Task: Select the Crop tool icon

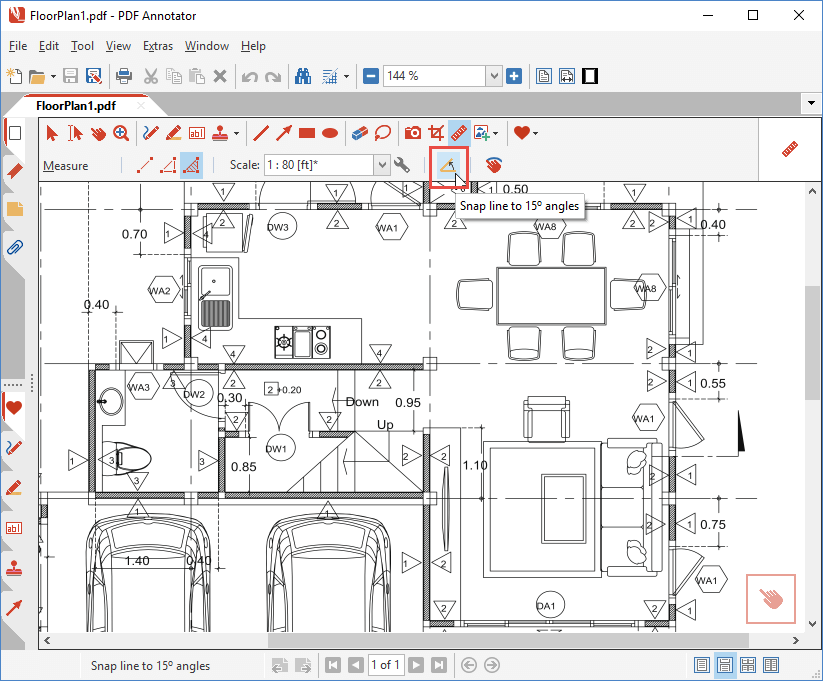Action: point(436,132)
